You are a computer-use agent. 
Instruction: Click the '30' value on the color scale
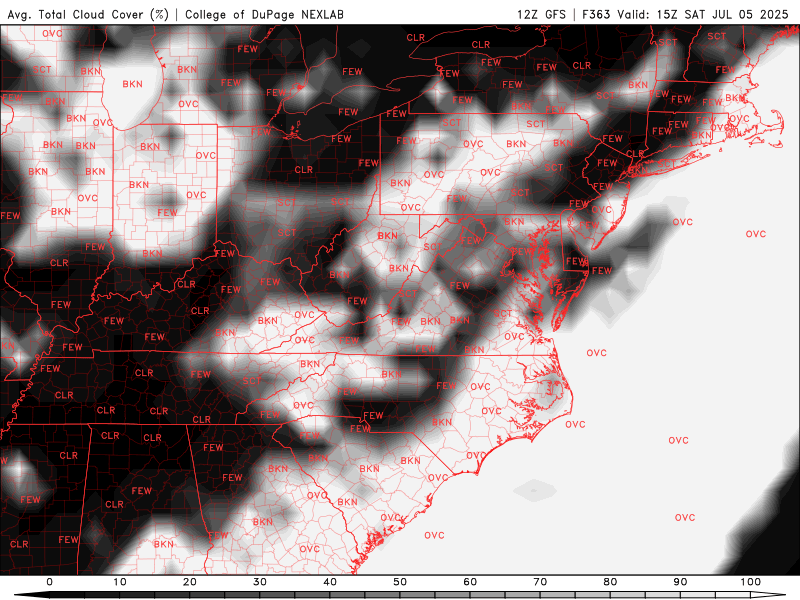(x=260, y=582)
